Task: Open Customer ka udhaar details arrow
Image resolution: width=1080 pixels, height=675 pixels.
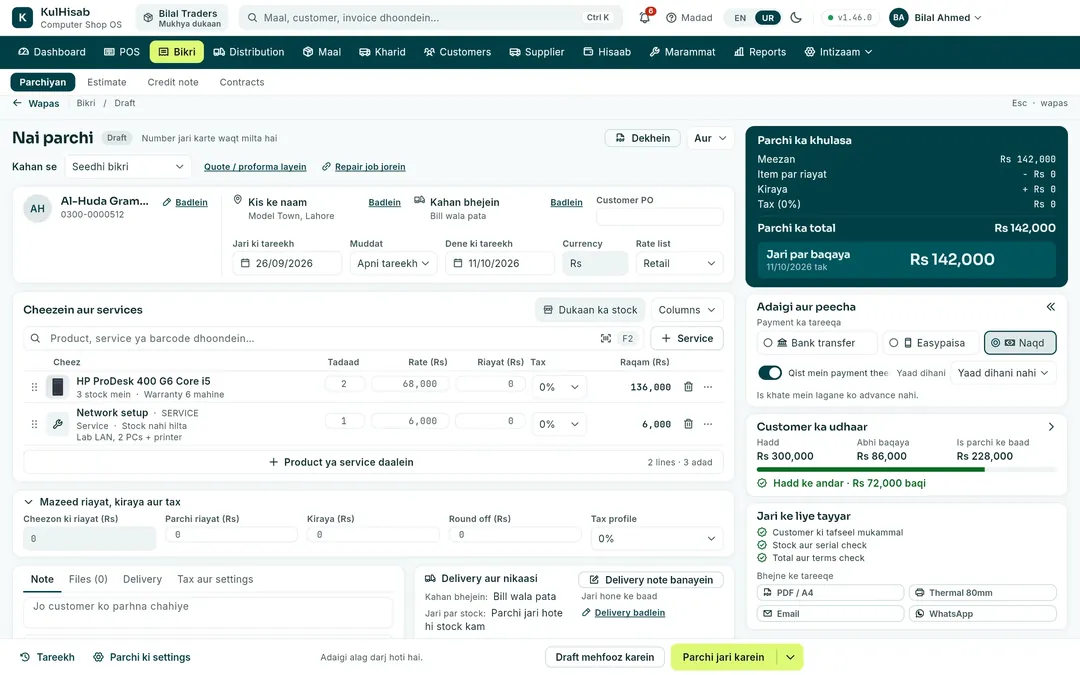Action: (x=1051, y=426)
